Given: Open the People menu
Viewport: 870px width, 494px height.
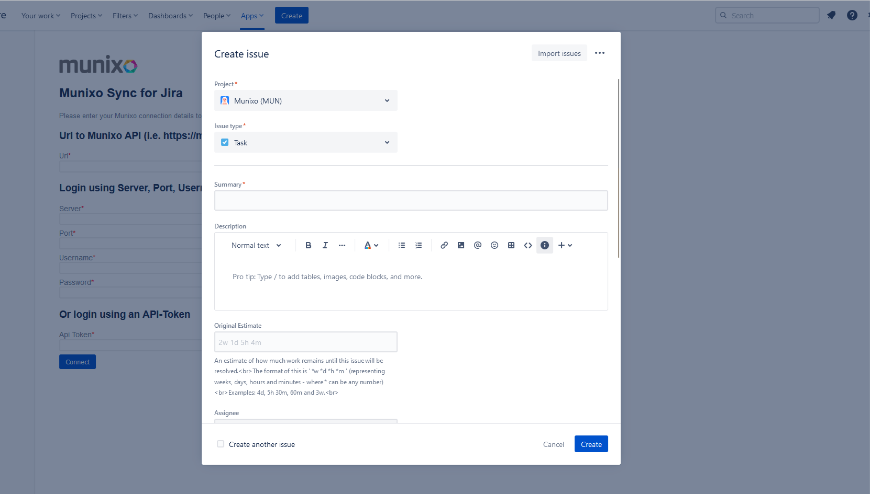Looking at the screenshot, I should click(216, 16).
